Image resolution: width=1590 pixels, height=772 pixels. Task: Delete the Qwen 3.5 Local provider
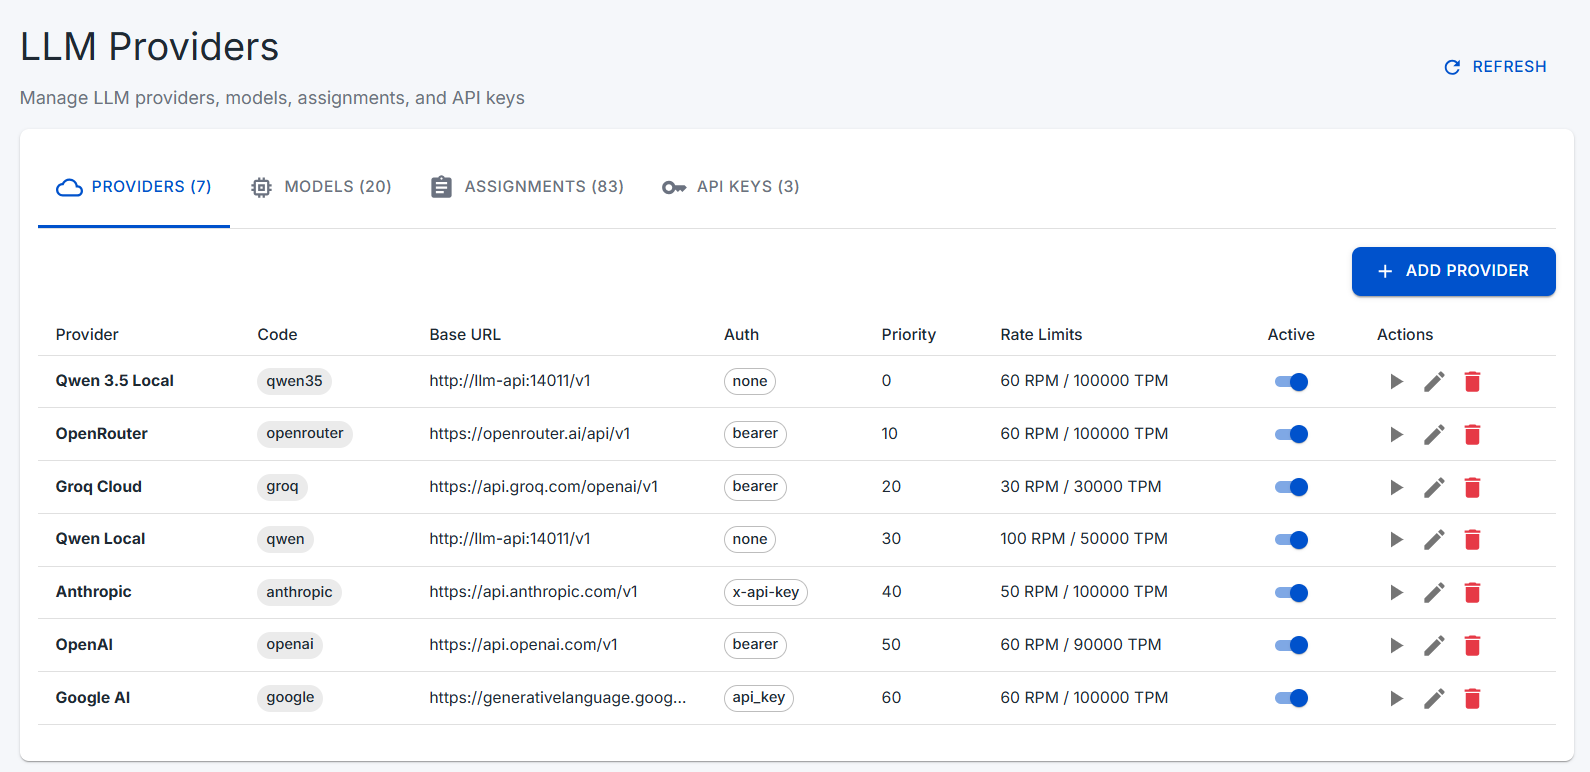[1472, 382]
